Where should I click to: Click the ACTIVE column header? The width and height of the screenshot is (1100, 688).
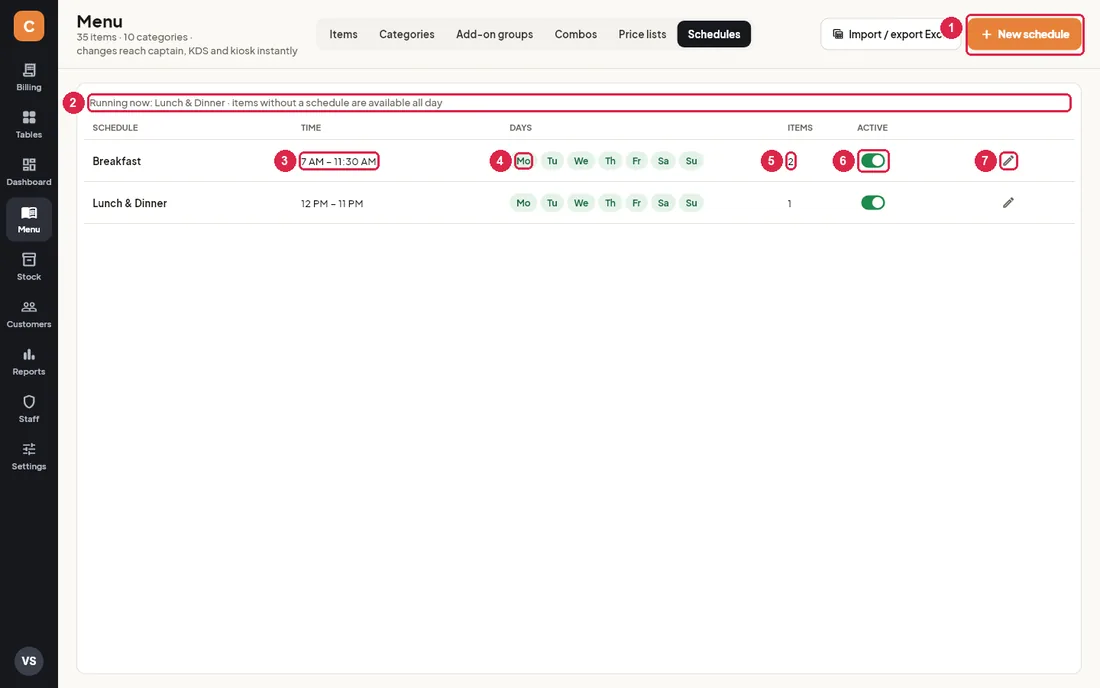(x=872, y=128)
